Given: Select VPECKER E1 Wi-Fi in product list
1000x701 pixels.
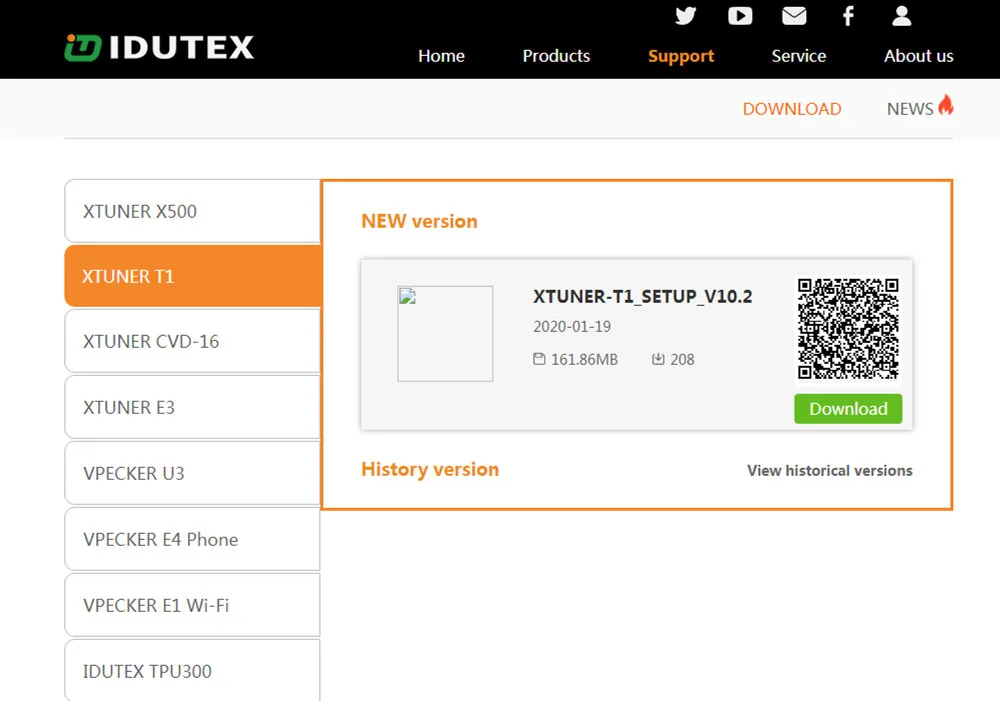Looking at the screenshot, I should (x=193, y=605).
